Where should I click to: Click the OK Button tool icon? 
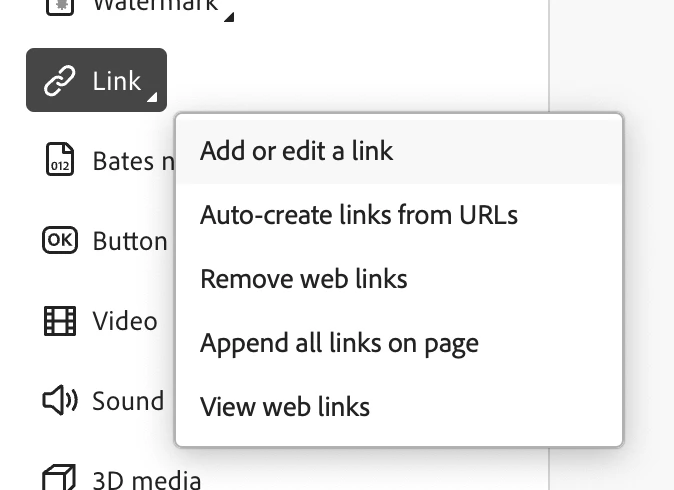(60, 240)
